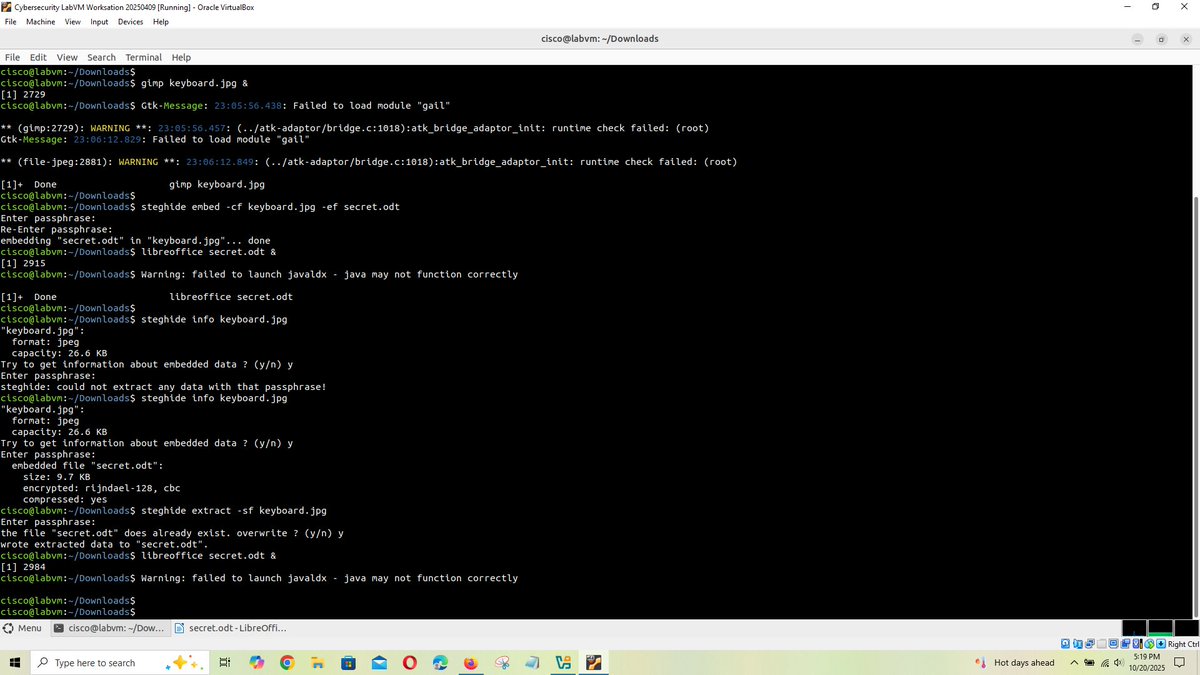This screenshot has height=675, width=1200.
Task: Launch Copilot from the taskbar
Action: pyautogui.click(x=256, y=662)
